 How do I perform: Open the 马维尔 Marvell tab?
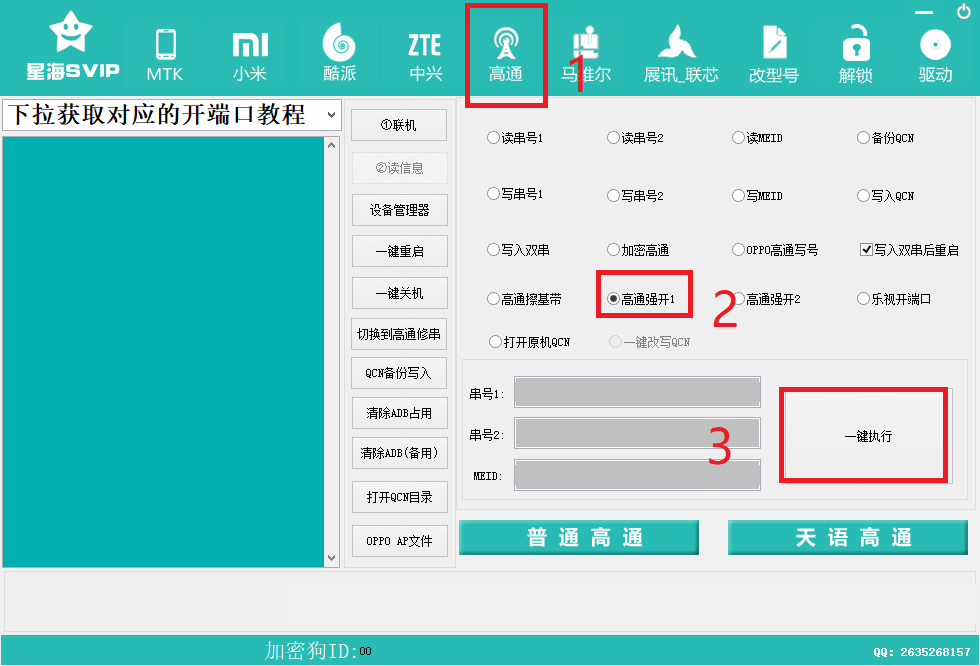coord(586,55)
